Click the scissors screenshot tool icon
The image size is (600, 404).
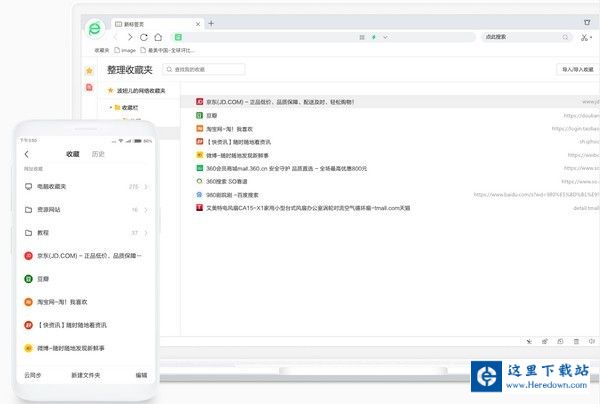click(x=585, y=37)
